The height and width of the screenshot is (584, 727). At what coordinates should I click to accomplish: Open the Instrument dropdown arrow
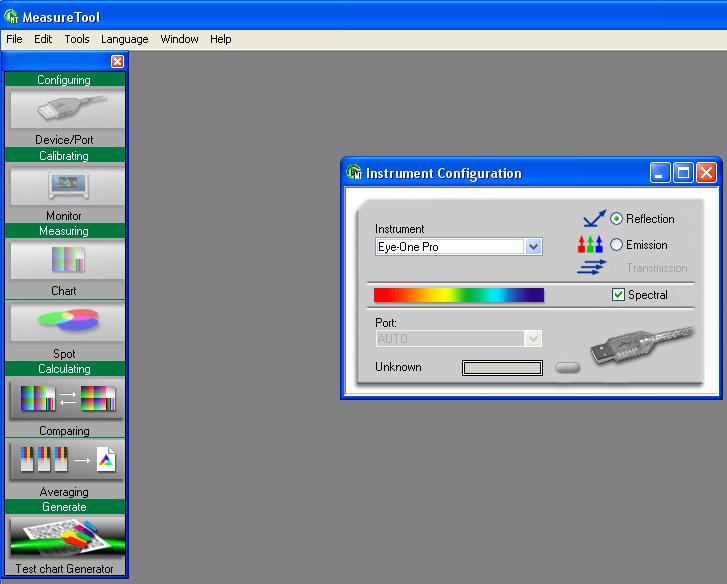(533, 247)
